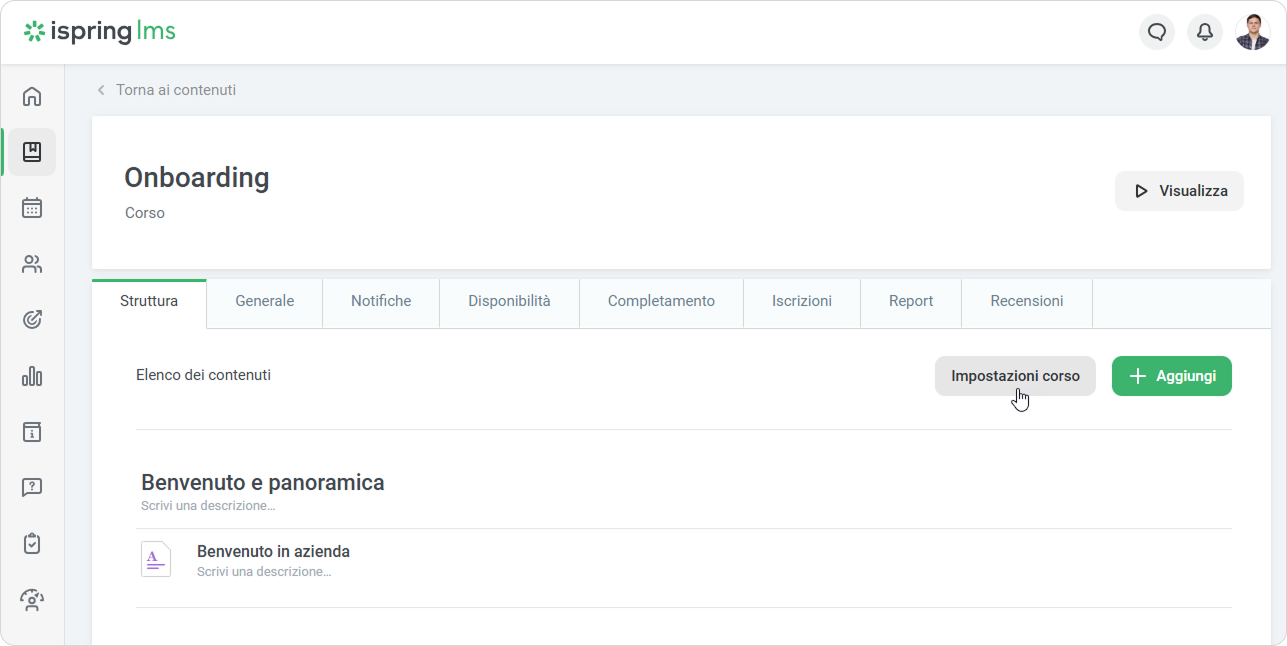1287x646 pixels.
Task: Open the Notifiche tab
Action: point(381,301)
